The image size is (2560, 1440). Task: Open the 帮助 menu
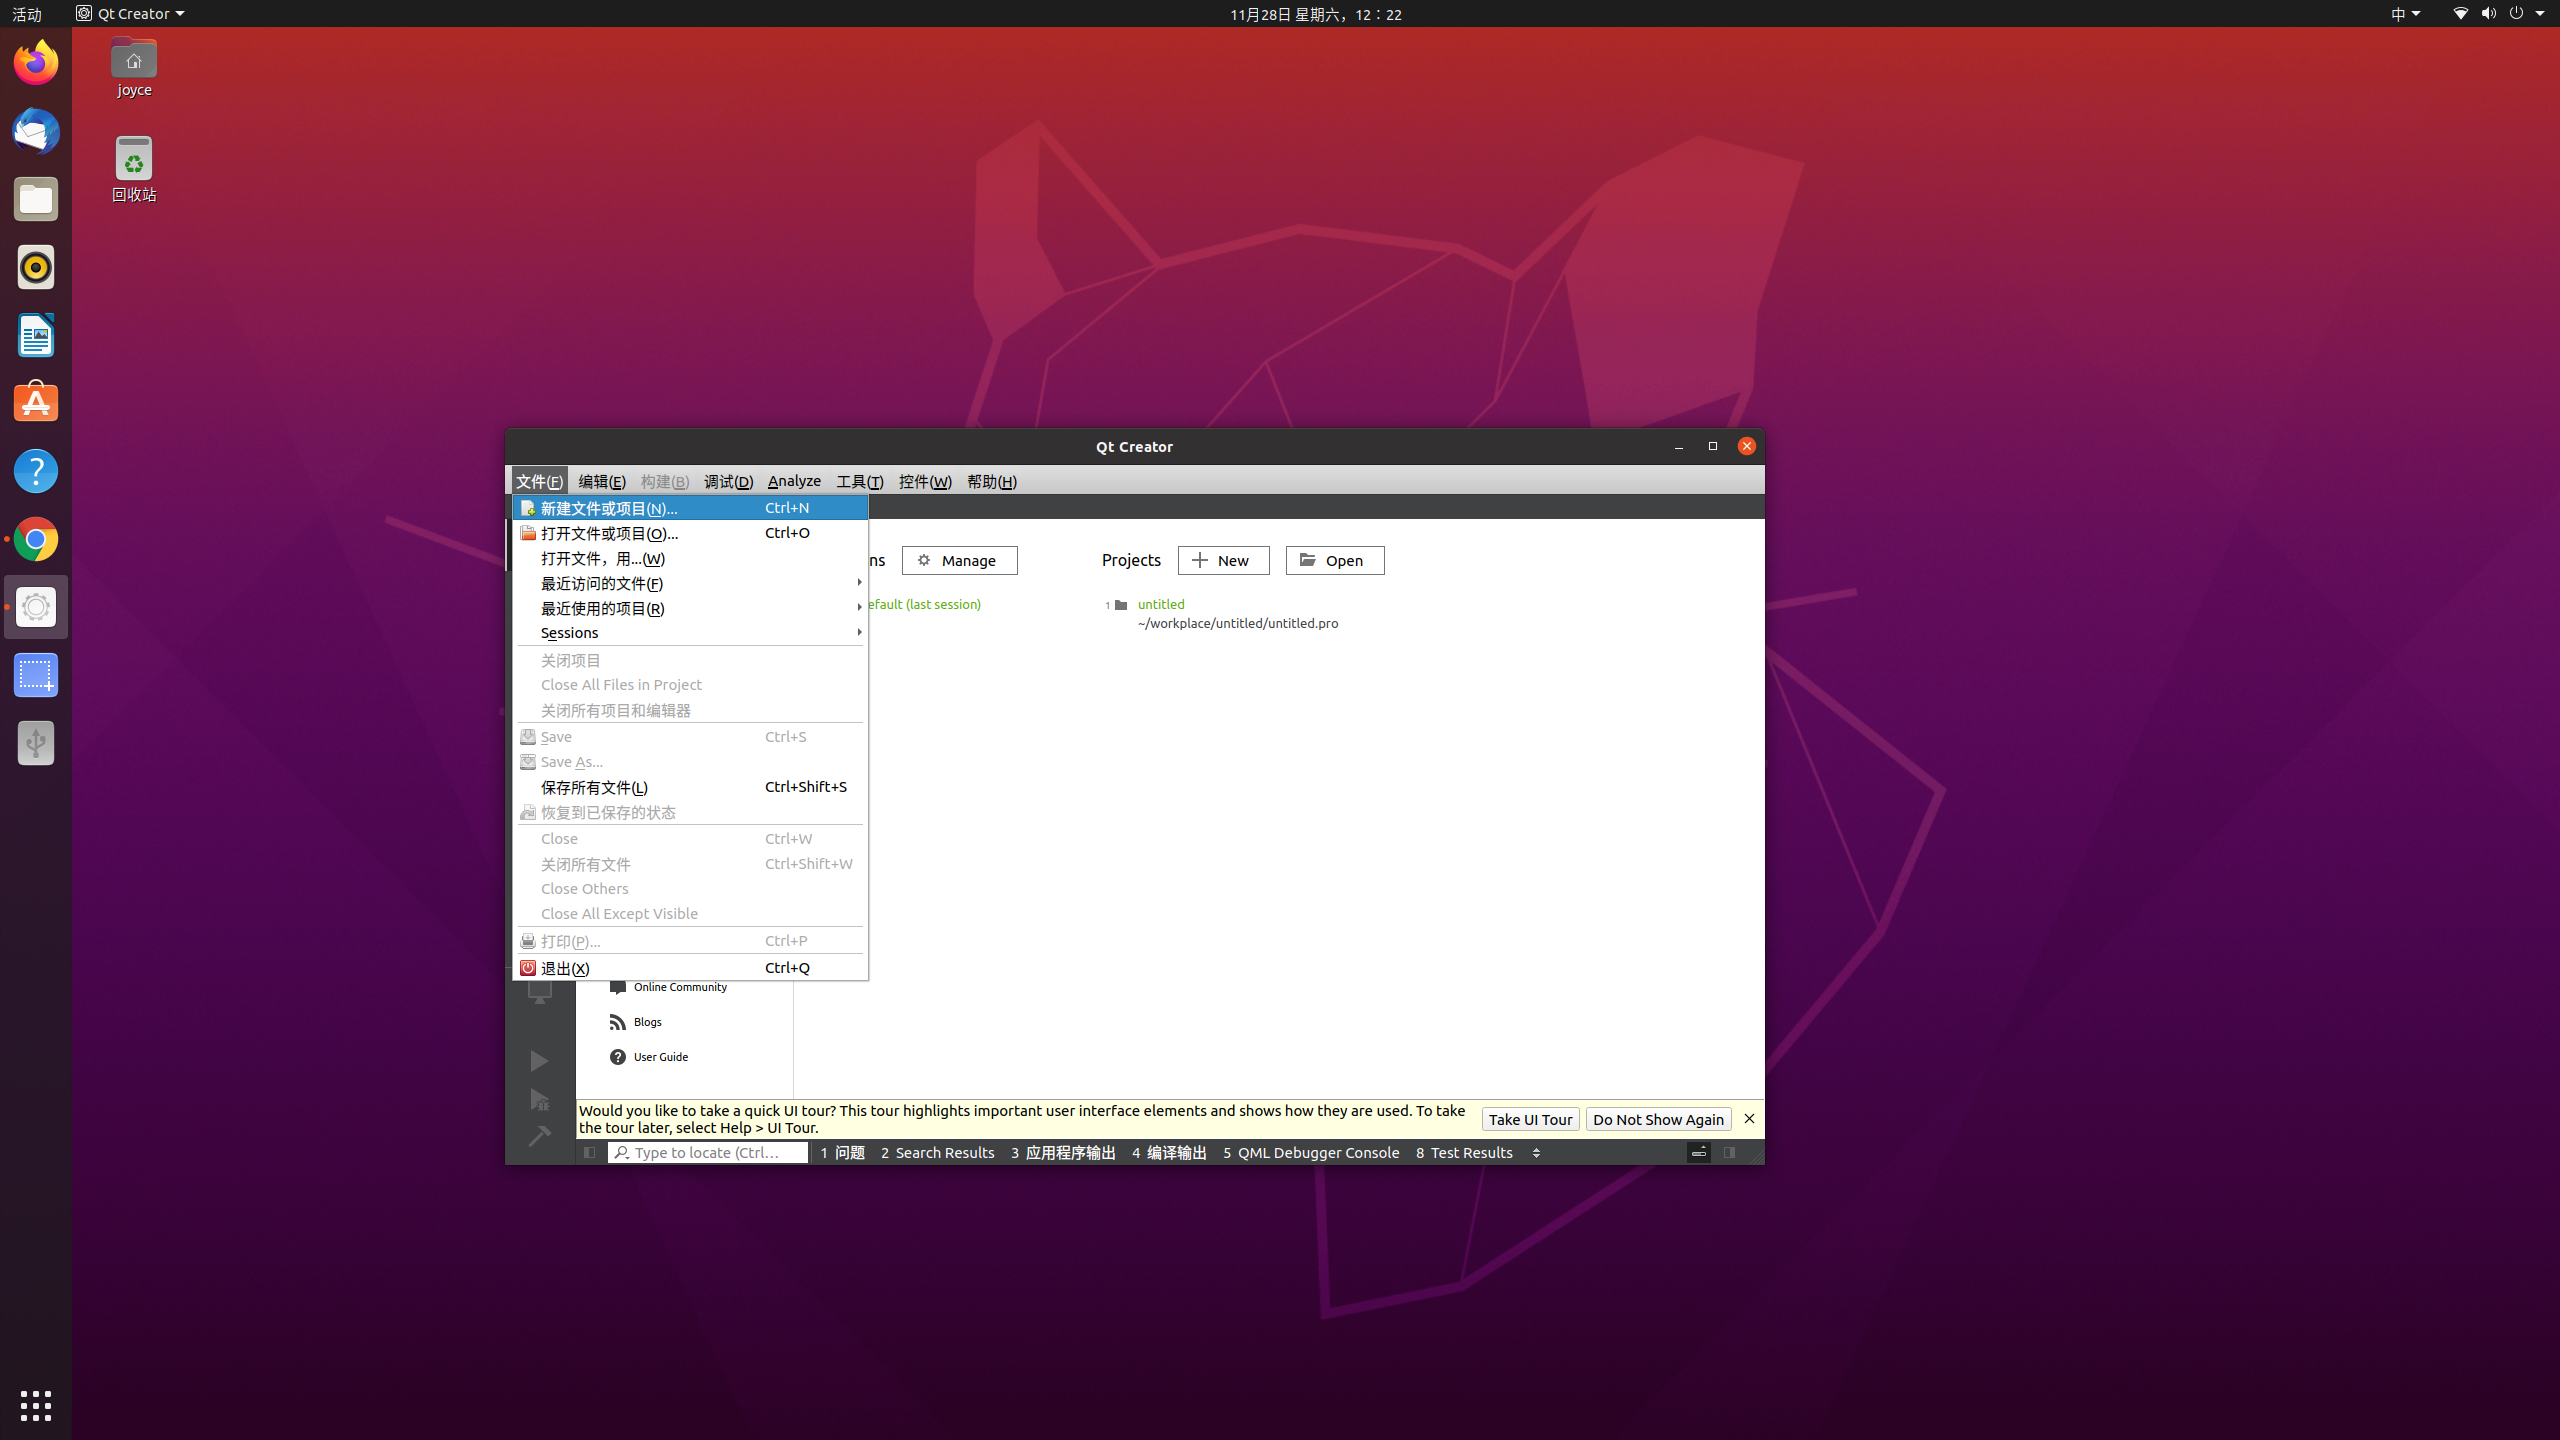[992, 482]
